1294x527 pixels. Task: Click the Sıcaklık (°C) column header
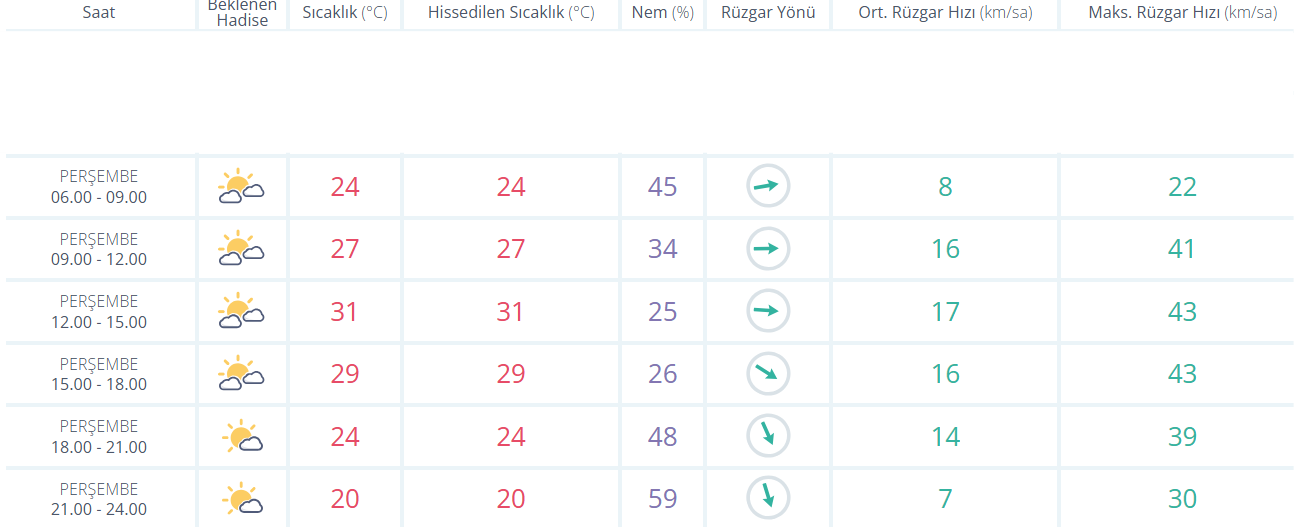(345, 13)
